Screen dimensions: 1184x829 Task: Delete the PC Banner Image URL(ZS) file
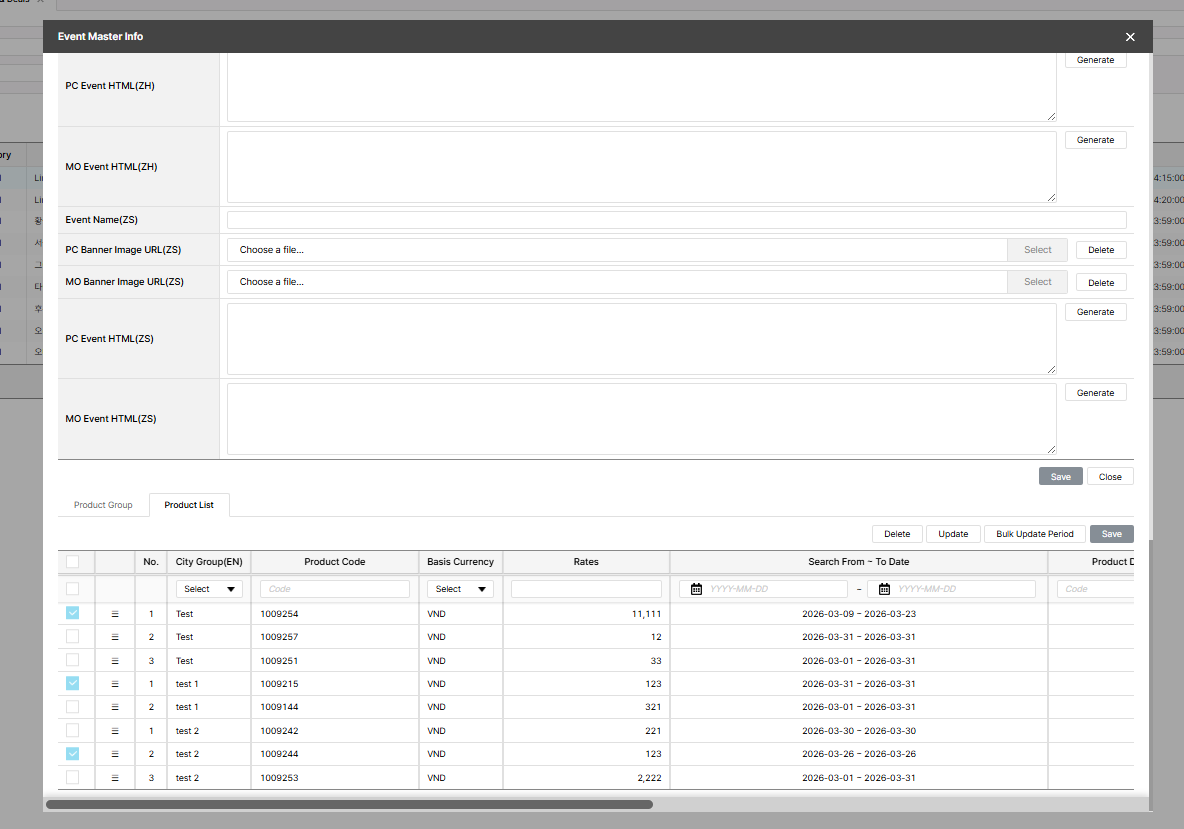pyautogui.click(x=1100, y=250)
